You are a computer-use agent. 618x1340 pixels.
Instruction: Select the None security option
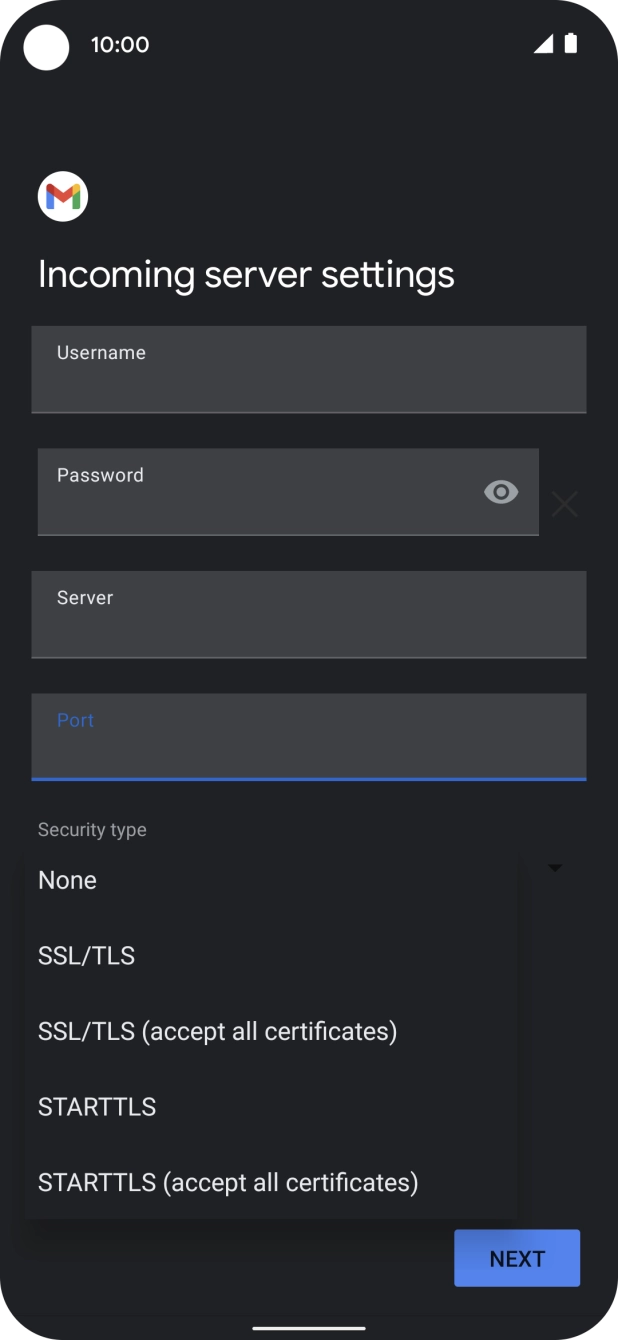coord(67,880)
